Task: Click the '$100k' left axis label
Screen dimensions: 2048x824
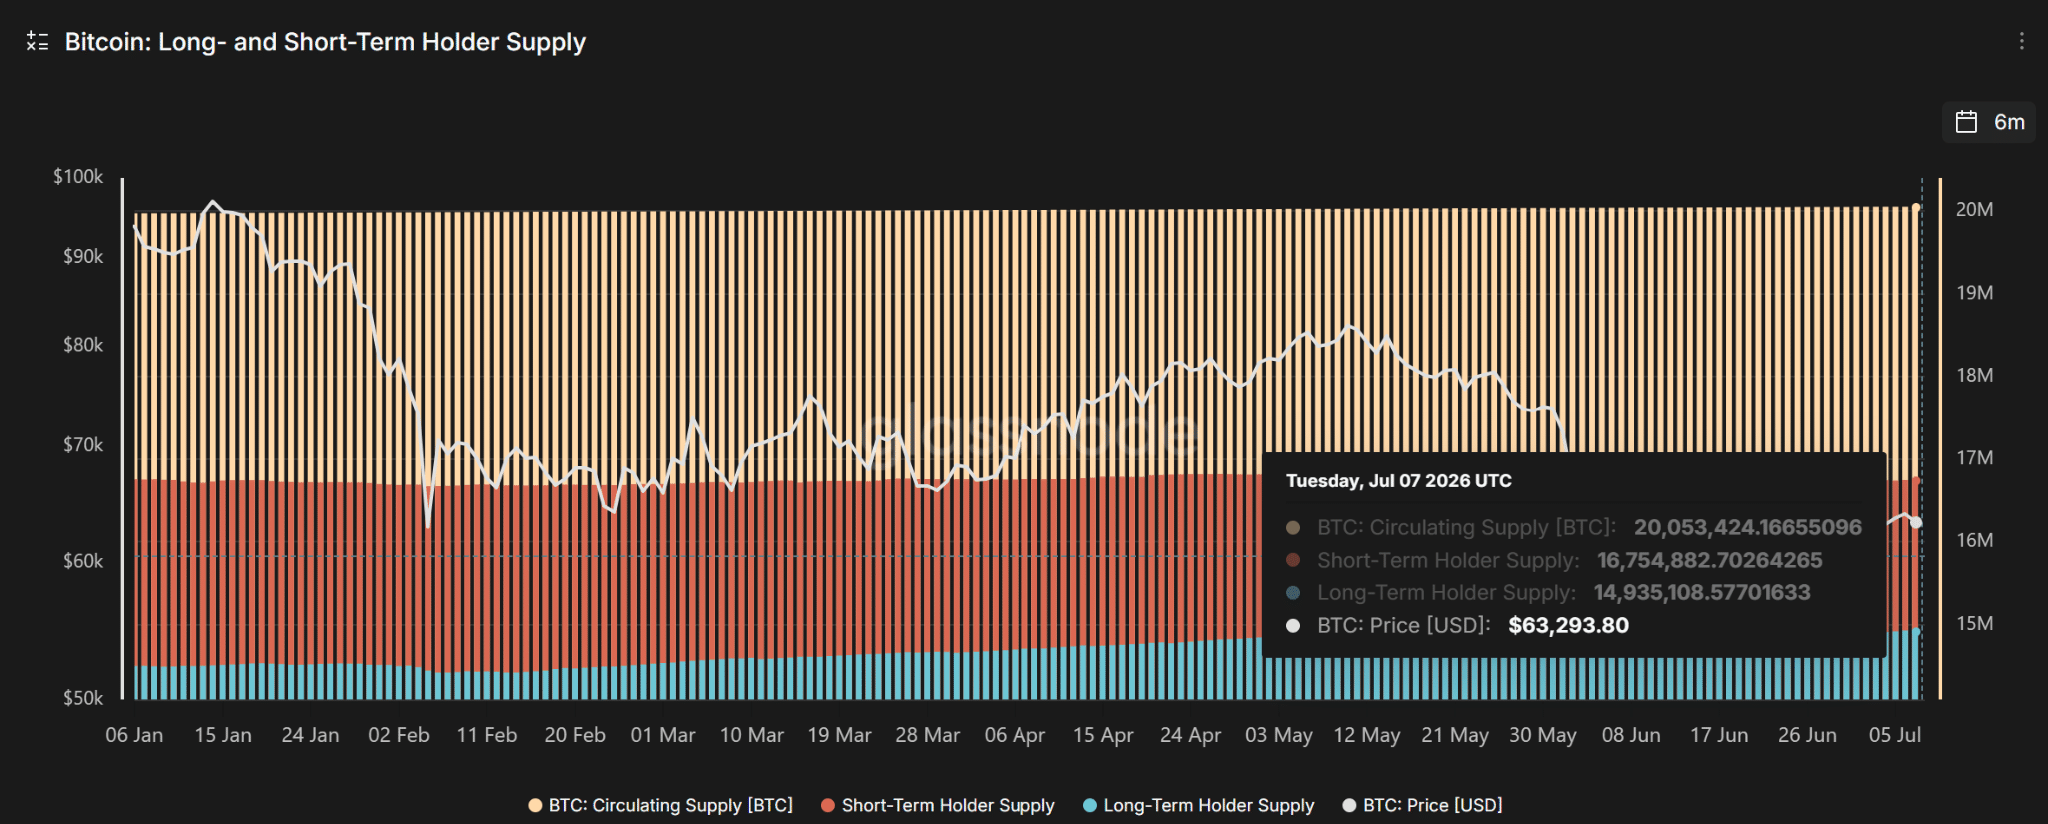Action: click(78, 177)
